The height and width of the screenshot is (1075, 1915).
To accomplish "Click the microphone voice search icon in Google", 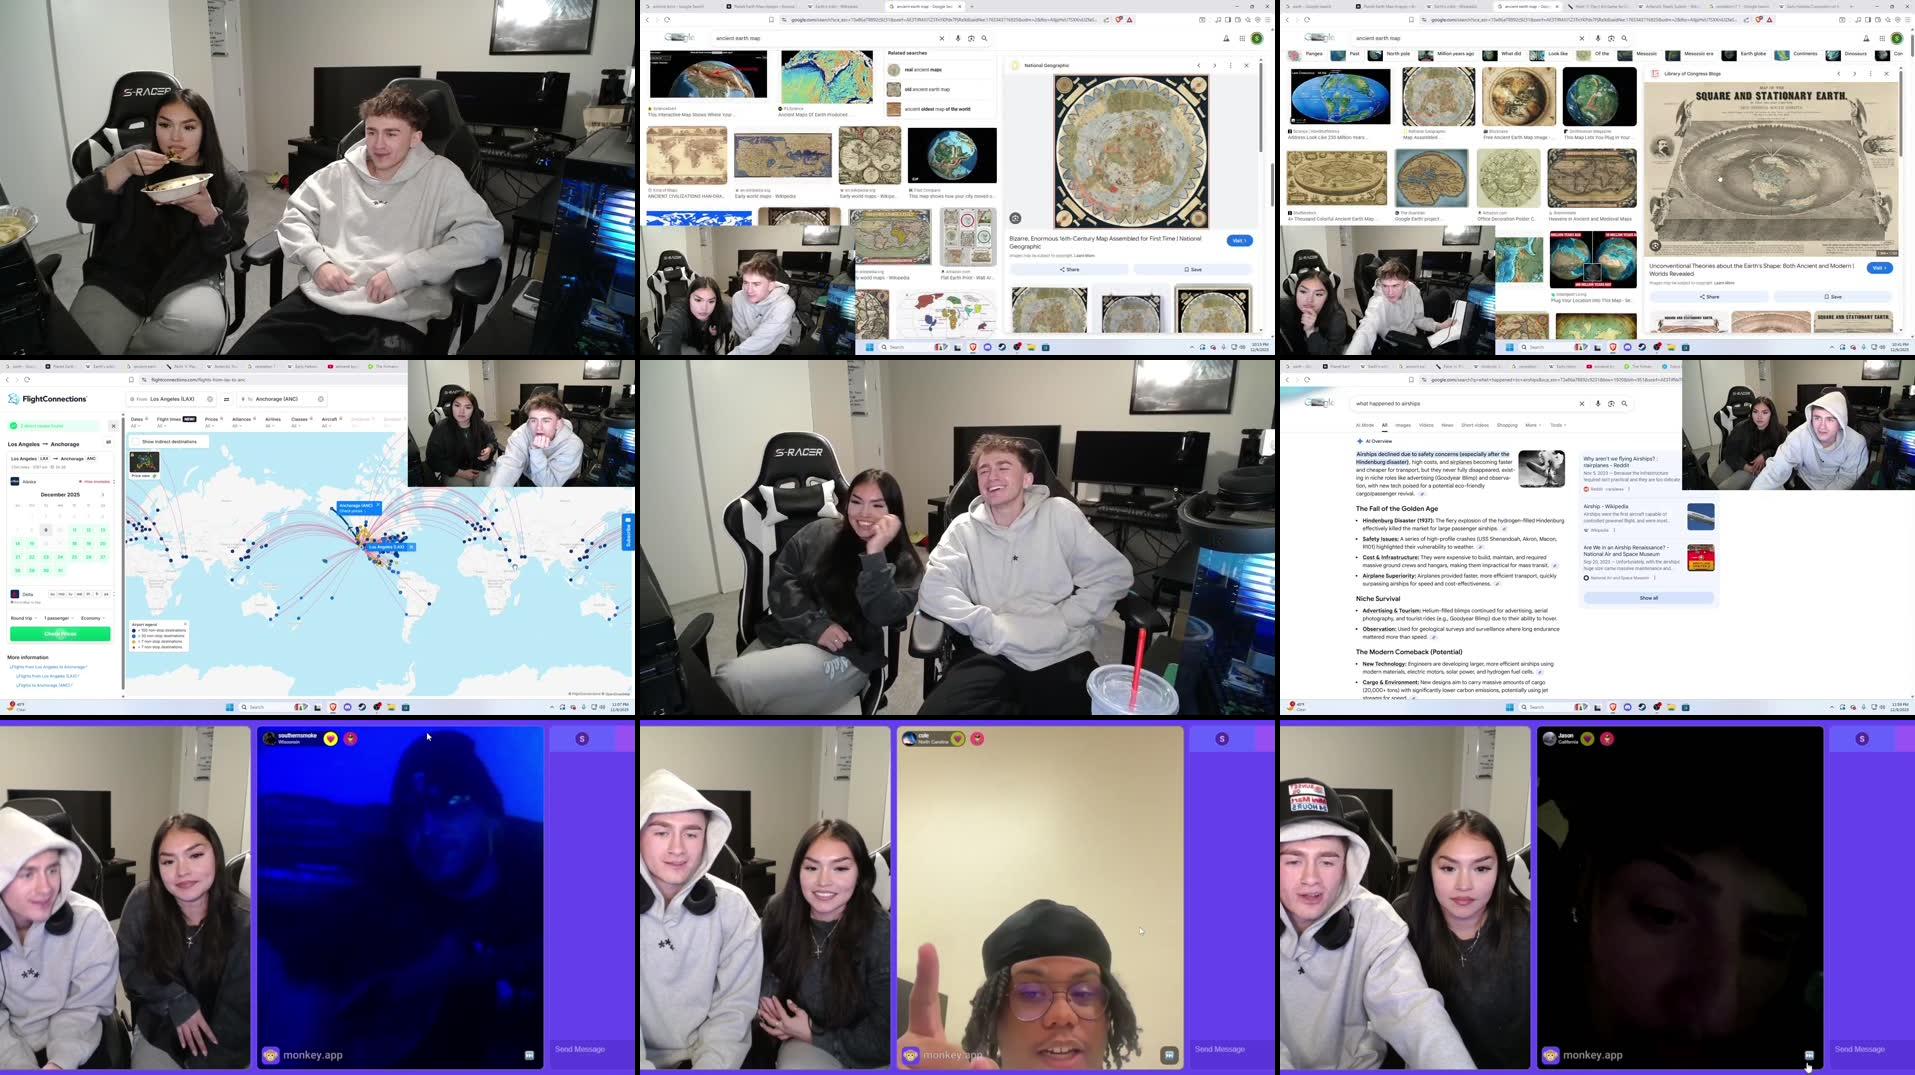I will (957, 38).
